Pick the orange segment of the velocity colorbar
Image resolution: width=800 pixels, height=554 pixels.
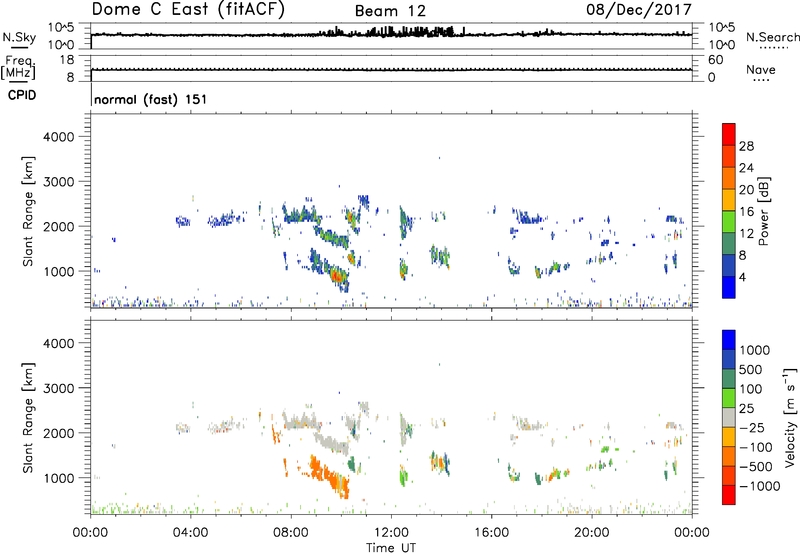[729, 457]
